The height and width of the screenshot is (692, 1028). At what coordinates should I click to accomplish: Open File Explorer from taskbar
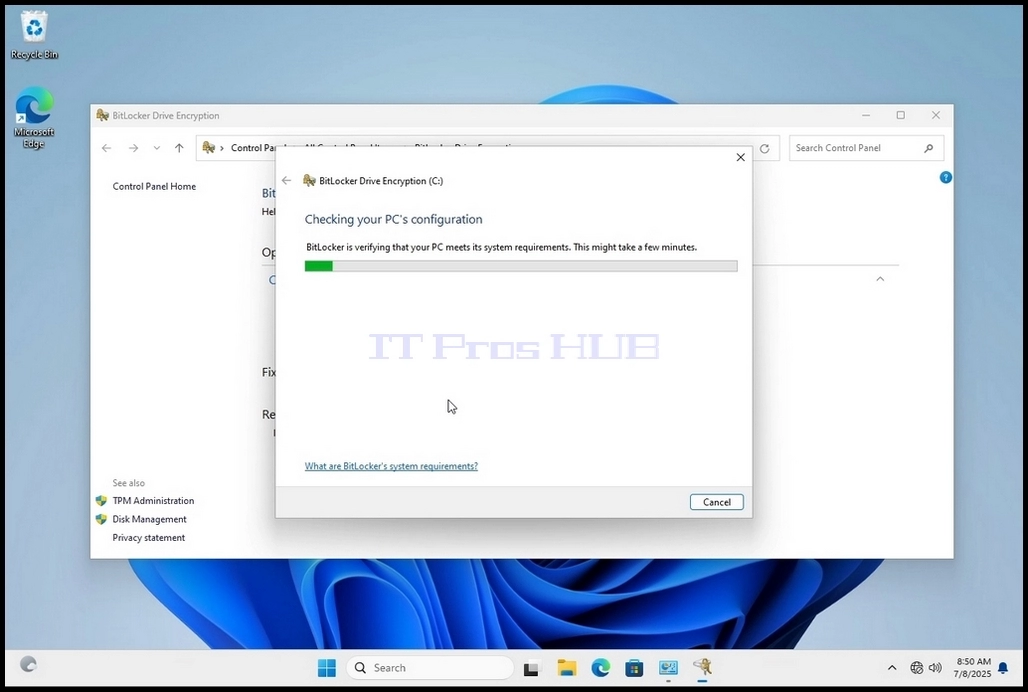pyautogui.click(x=567, y=668)
